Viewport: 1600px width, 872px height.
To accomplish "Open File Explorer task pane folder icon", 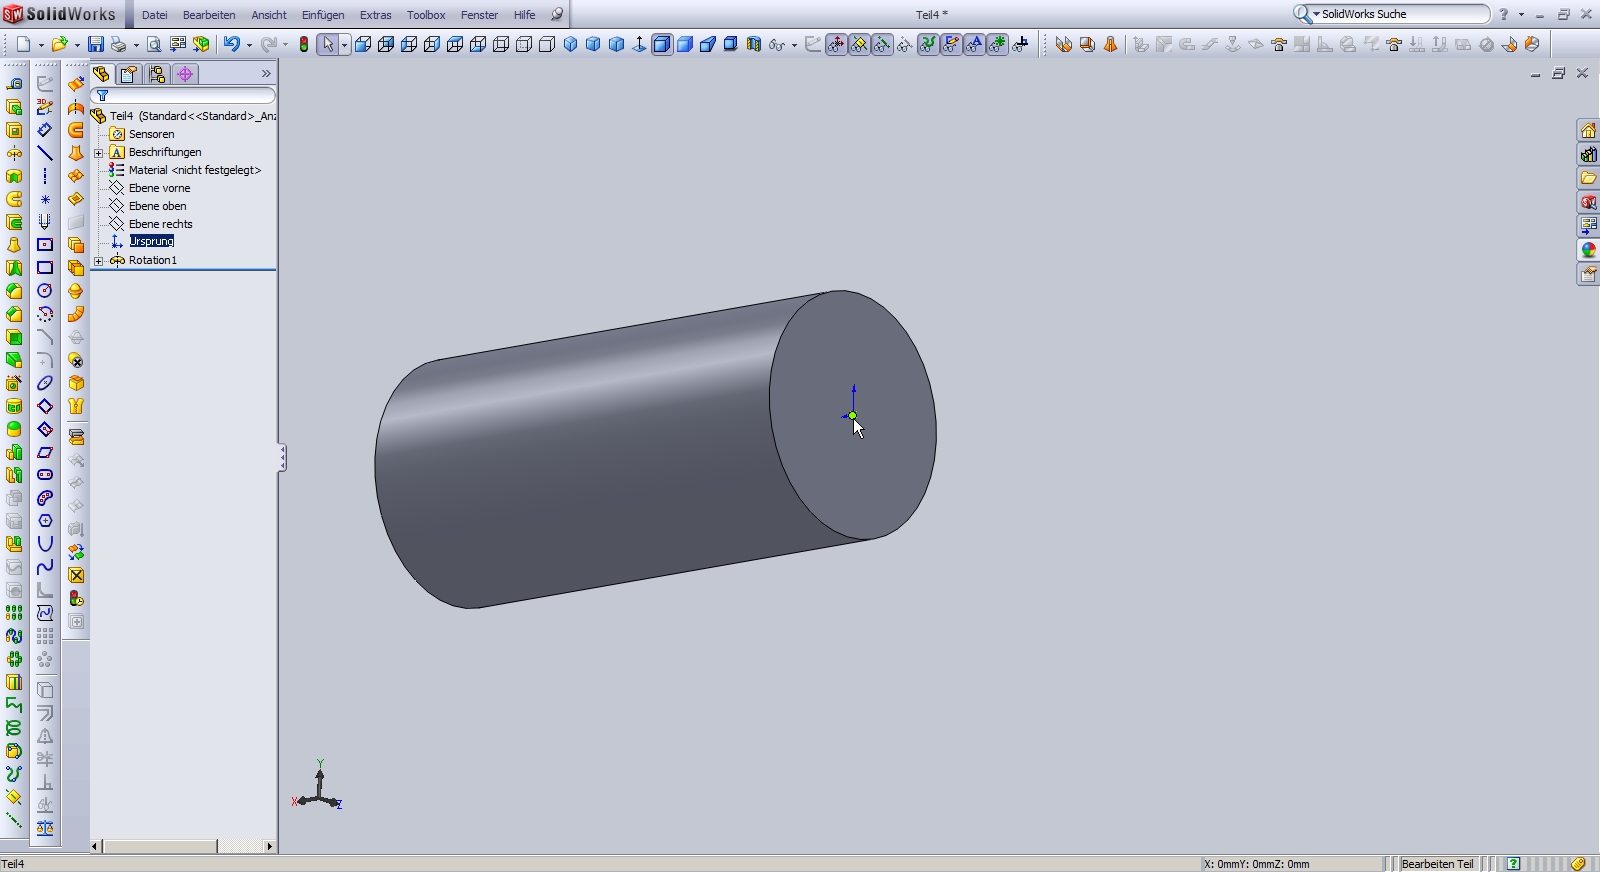I will (x=1588, y=178).
